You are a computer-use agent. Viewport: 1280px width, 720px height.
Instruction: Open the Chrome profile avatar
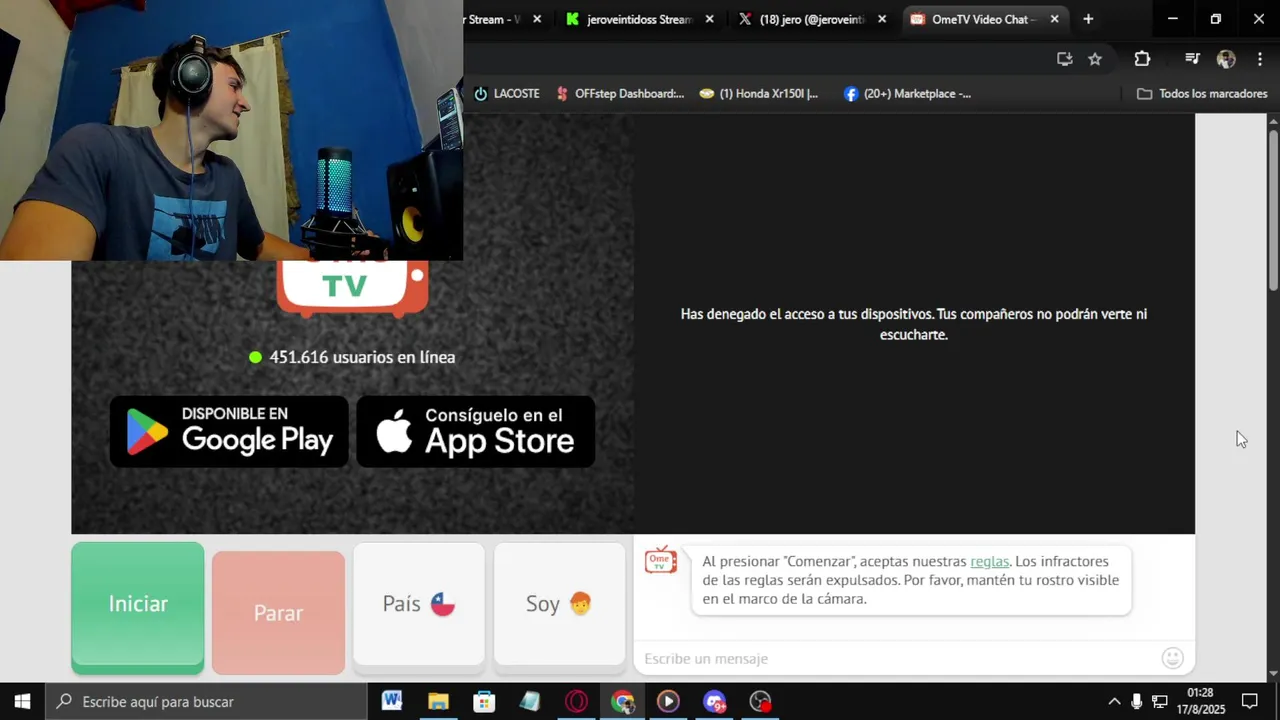click(1226, 59)
